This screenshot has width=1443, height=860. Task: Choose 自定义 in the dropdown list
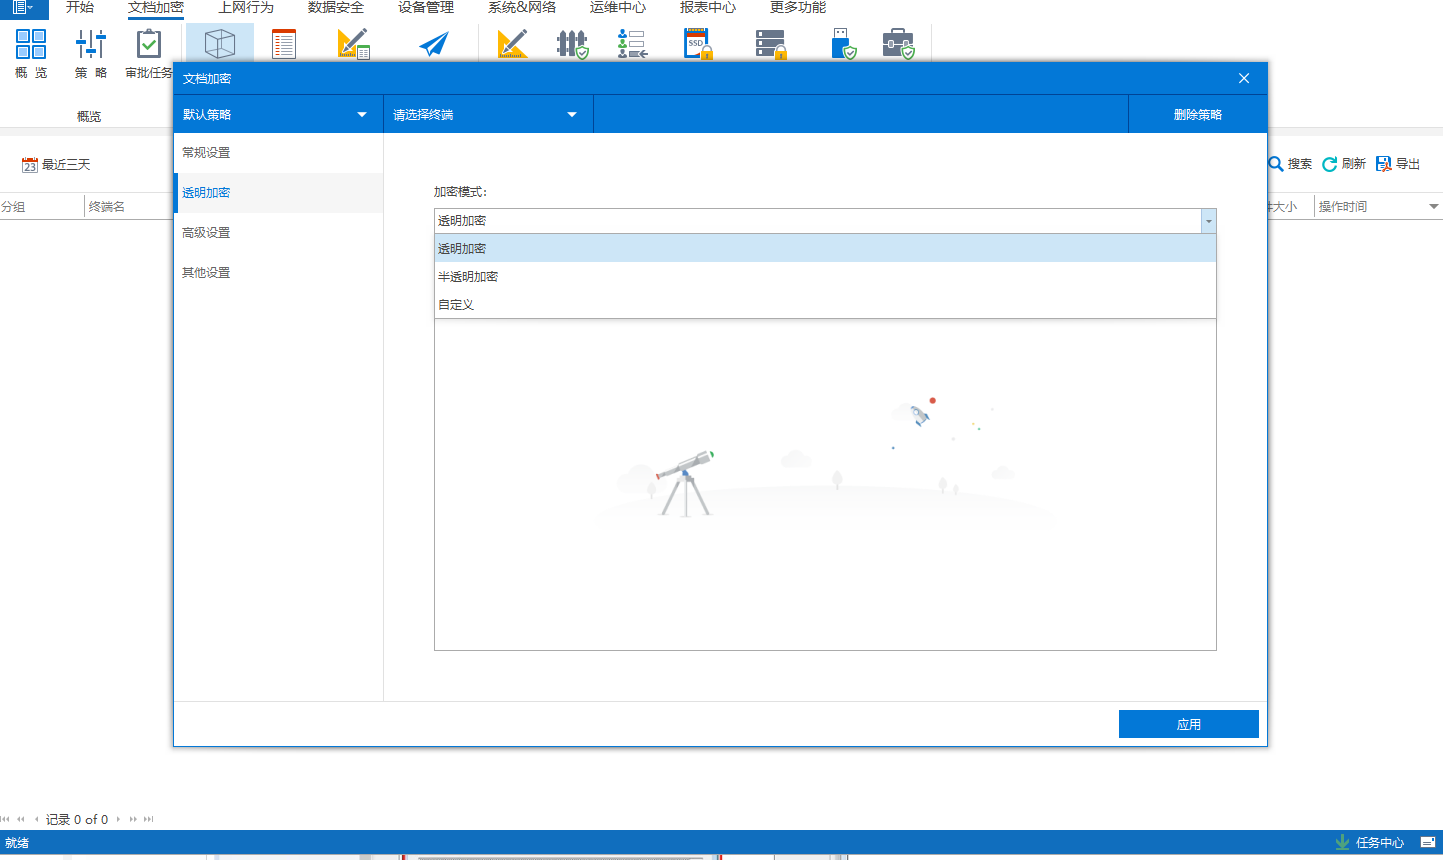point(825,304)
